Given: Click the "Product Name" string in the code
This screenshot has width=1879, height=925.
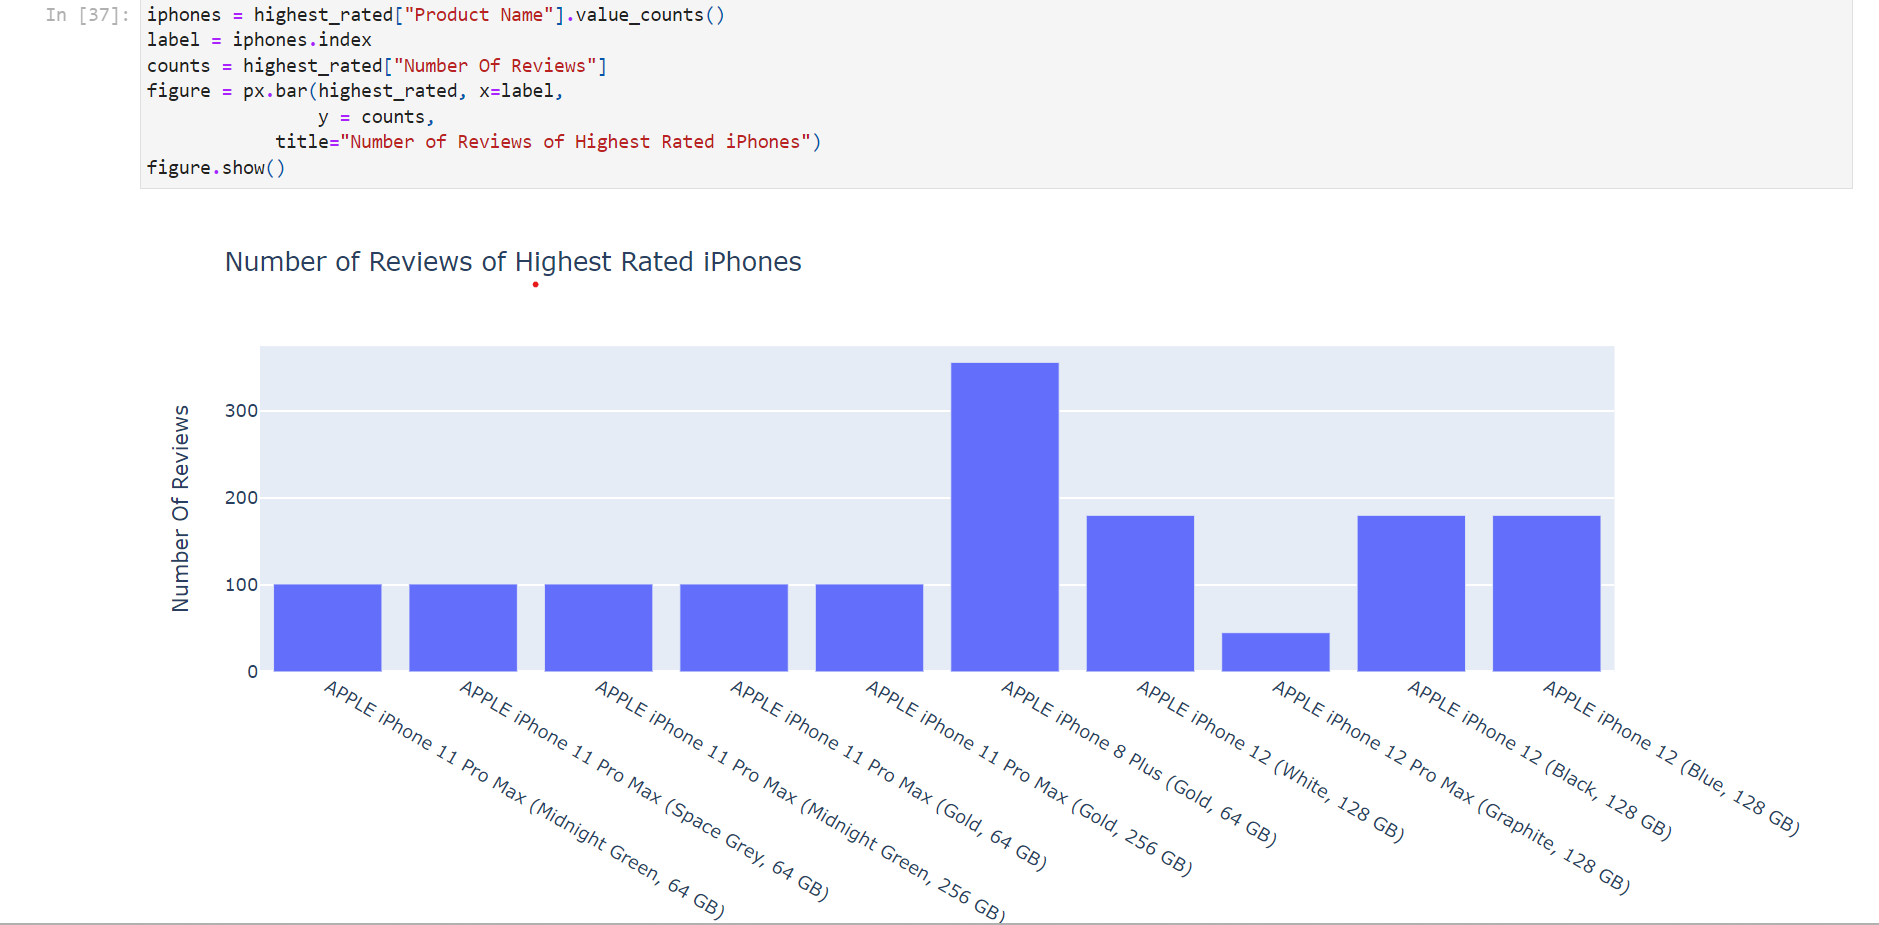Looking at the screenshot, I should point(478,14).
